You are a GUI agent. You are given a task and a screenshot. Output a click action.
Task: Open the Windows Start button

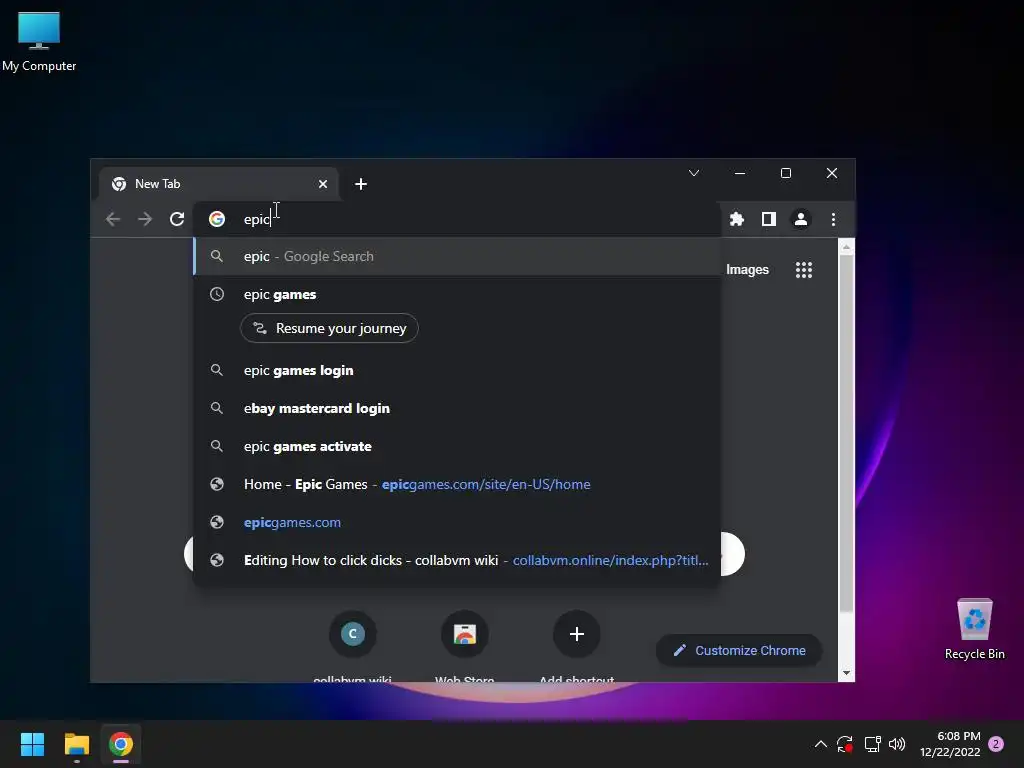coord(32,744)
